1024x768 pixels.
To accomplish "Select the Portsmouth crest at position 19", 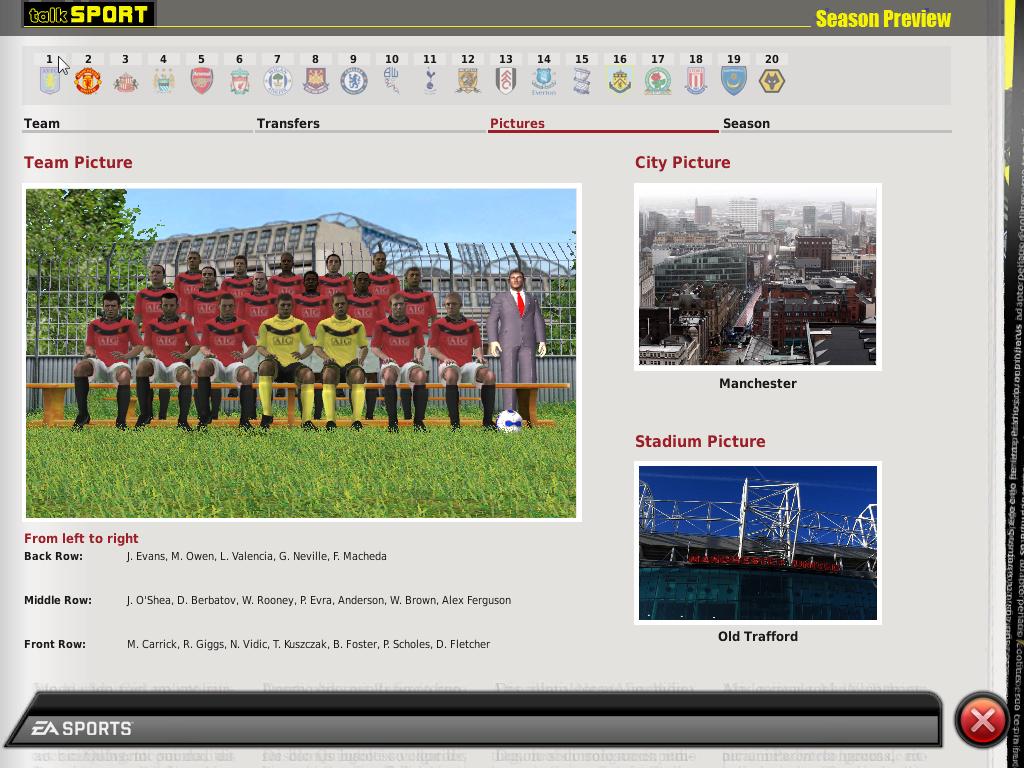I will 733,81.
